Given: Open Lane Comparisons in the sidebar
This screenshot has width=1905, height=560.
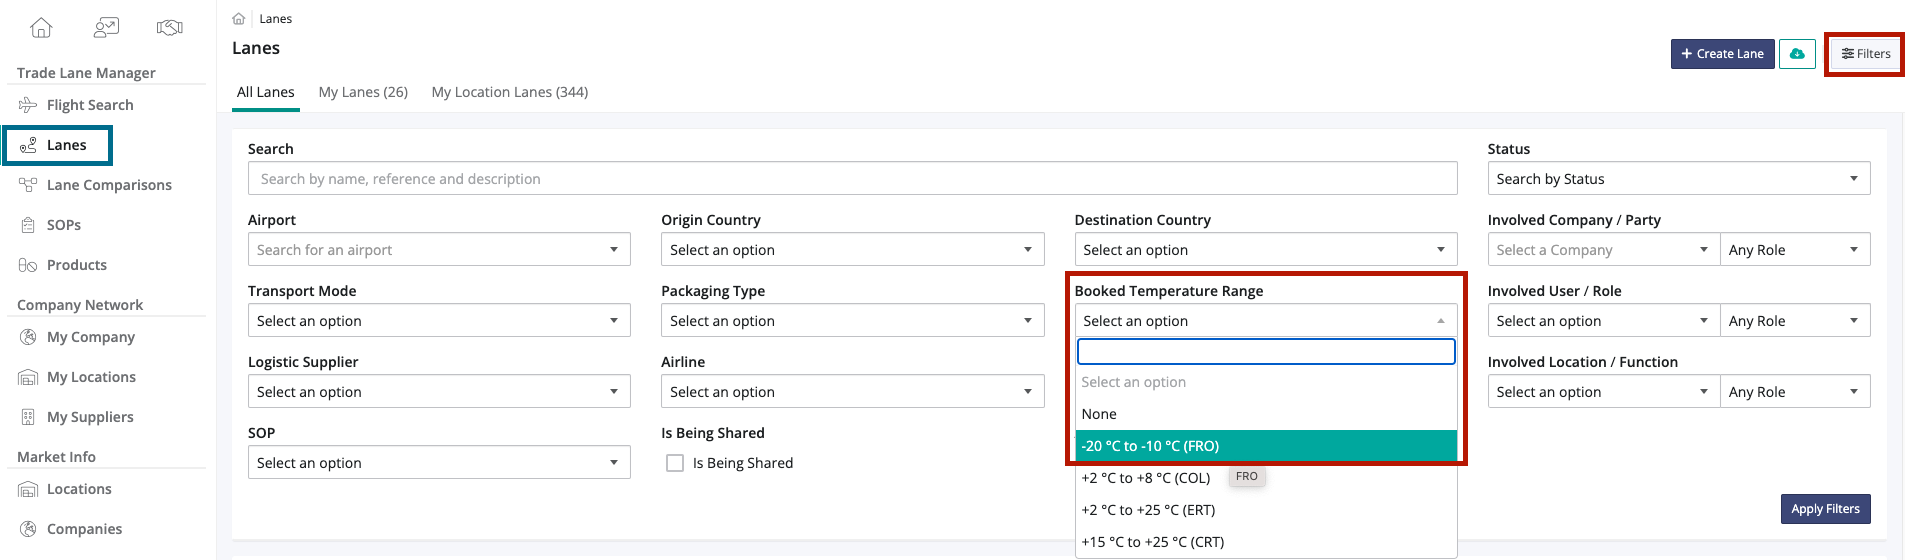Looking at the screenshot, I should coord(109,185).
